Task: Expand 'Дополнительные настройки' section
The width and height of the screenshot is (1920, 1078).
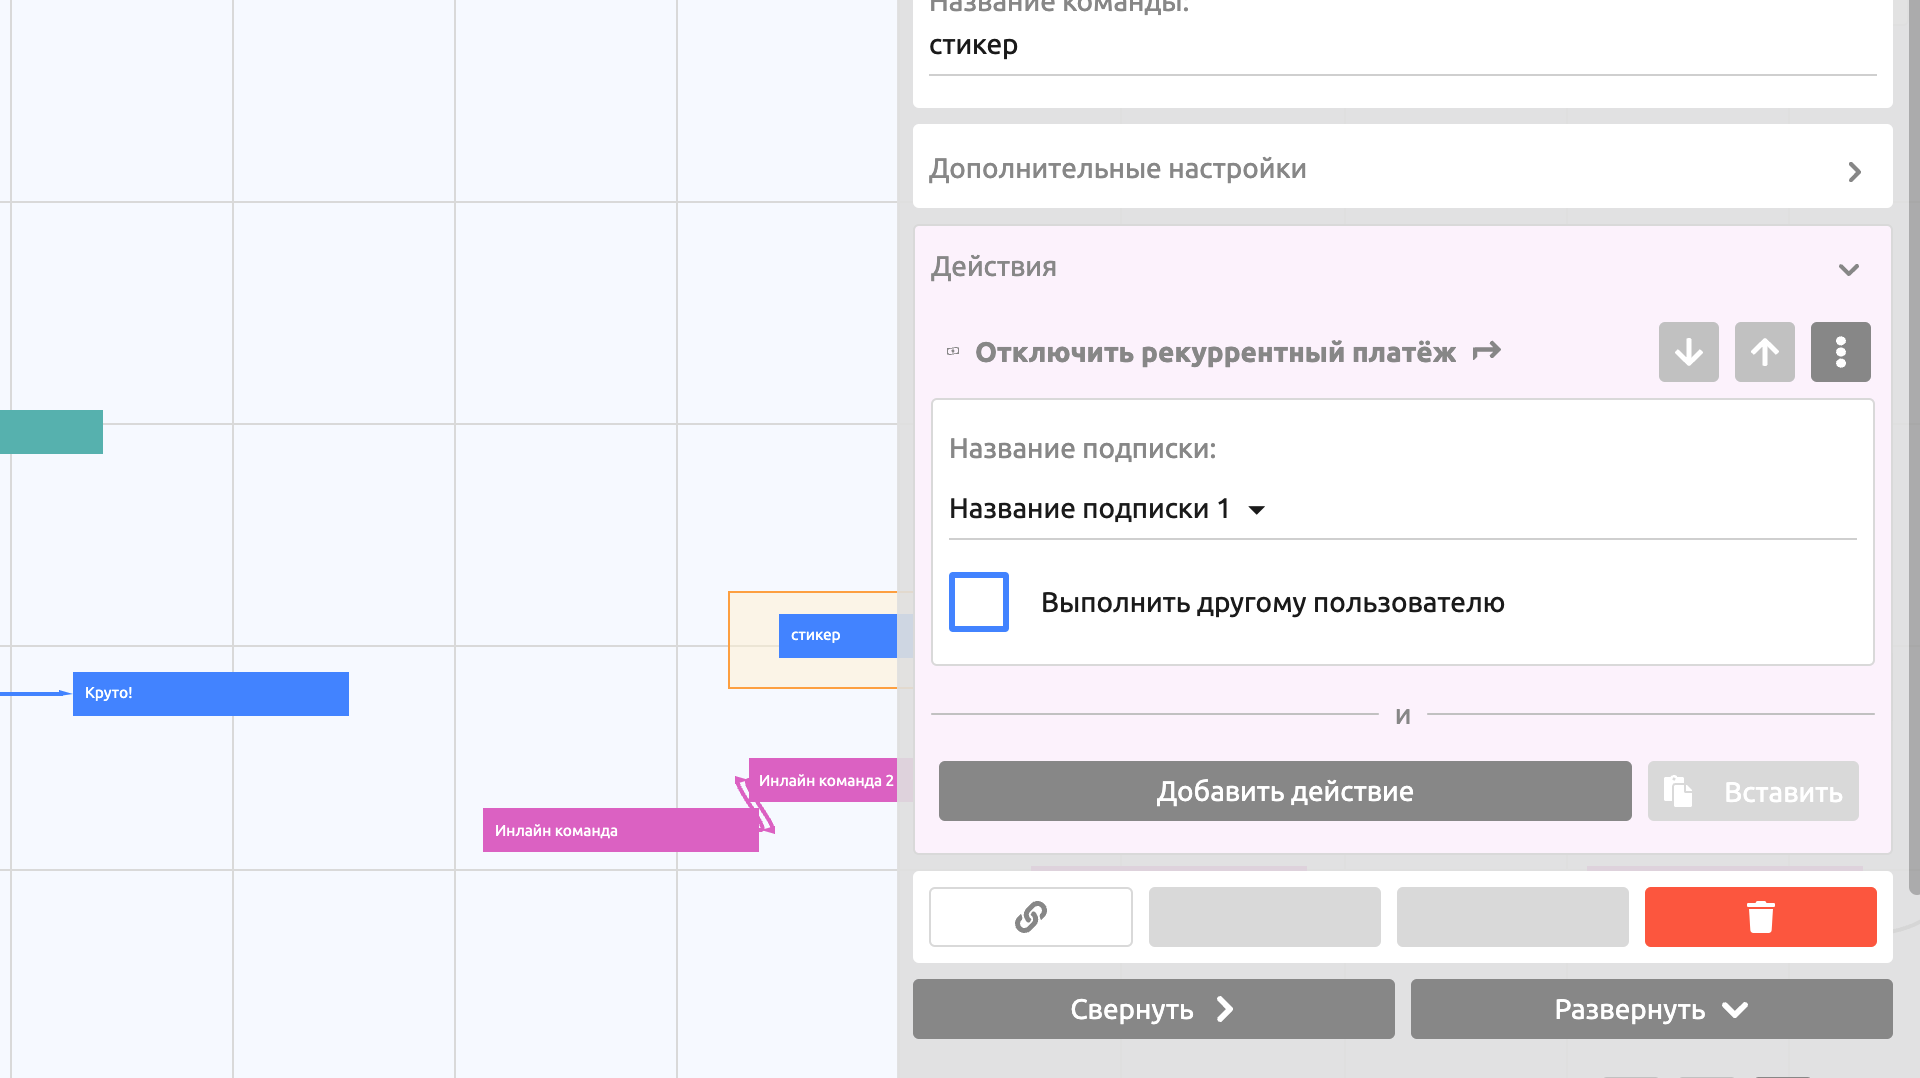Action: click(x=1402, y=167)
